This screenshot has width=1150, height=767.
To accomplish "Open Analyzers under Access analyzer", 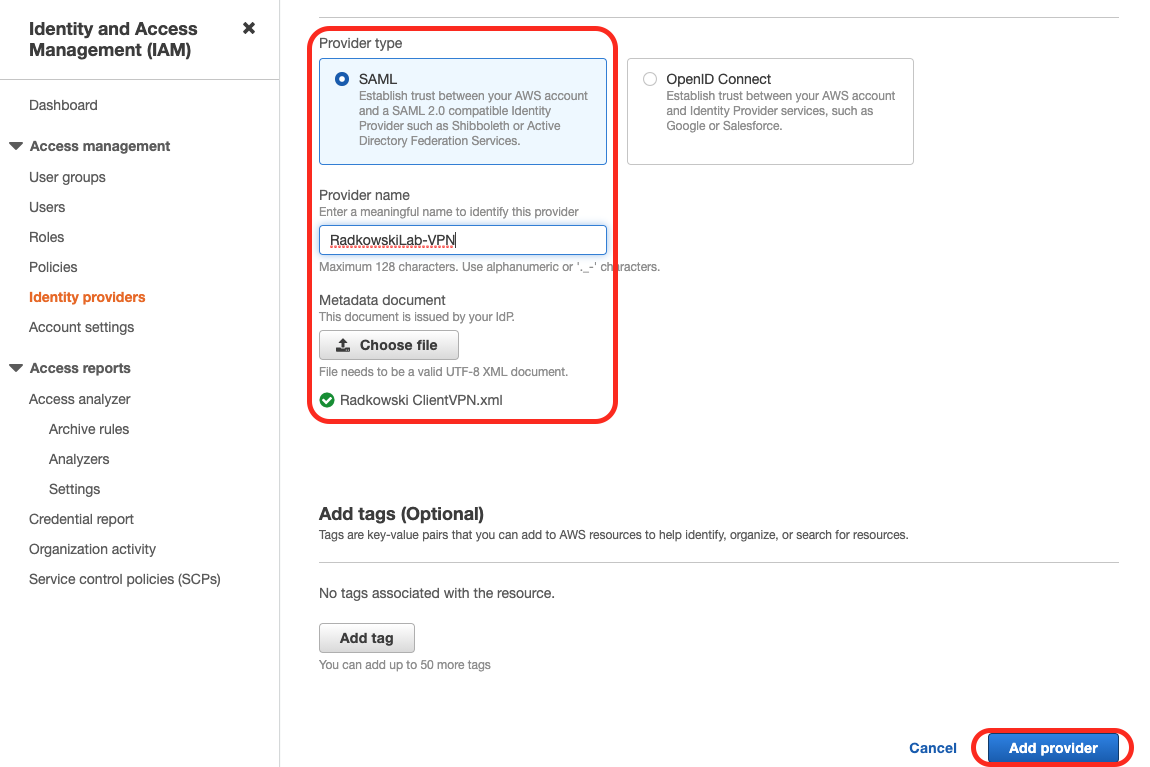I will (79, 459).
